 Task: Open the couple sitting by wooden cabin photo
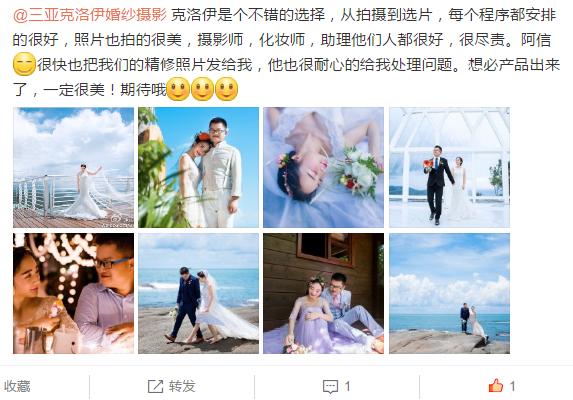(x=323, y=293)
